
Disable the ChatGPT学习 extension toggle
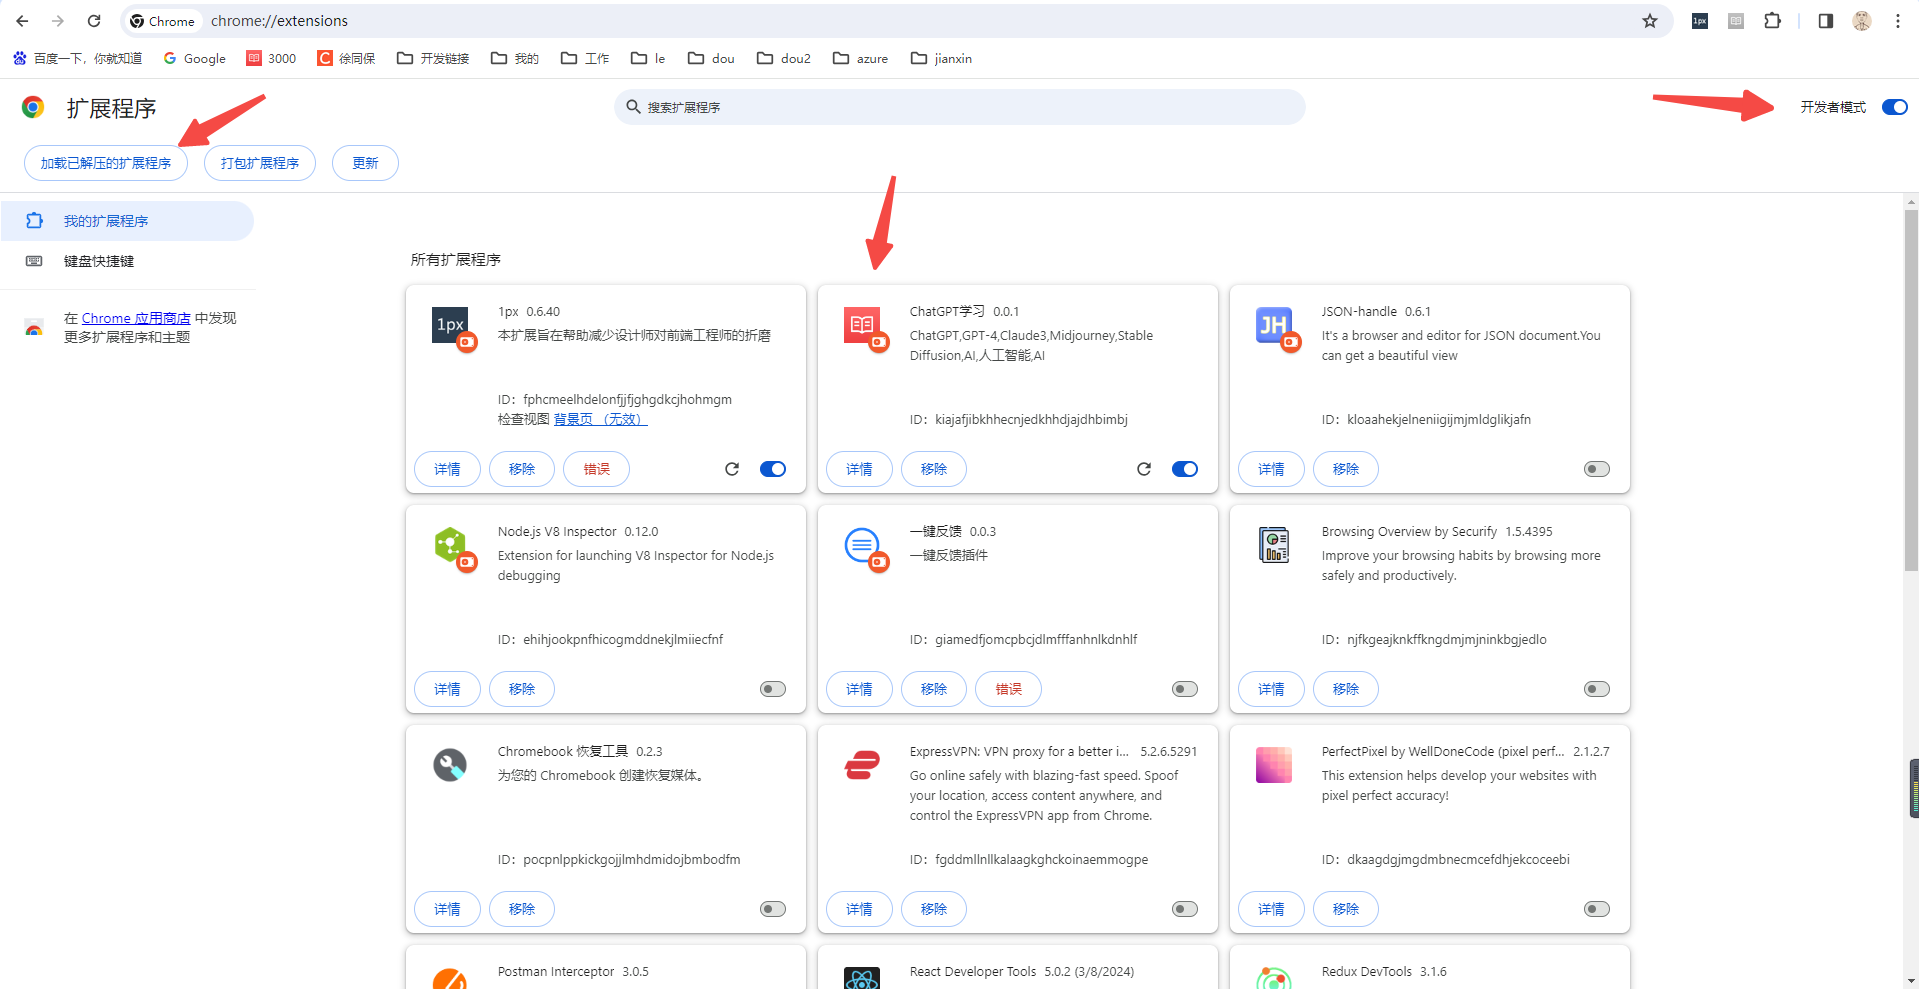pyautogui.click(x=1185, y=469)
